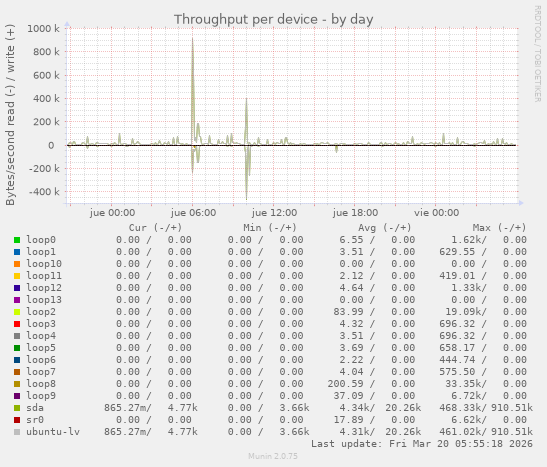Image resolution: width=547 pixels, height=467 pixels.
Task: Click the '600 k' y-axis label
Action: [x=46, y=75]
